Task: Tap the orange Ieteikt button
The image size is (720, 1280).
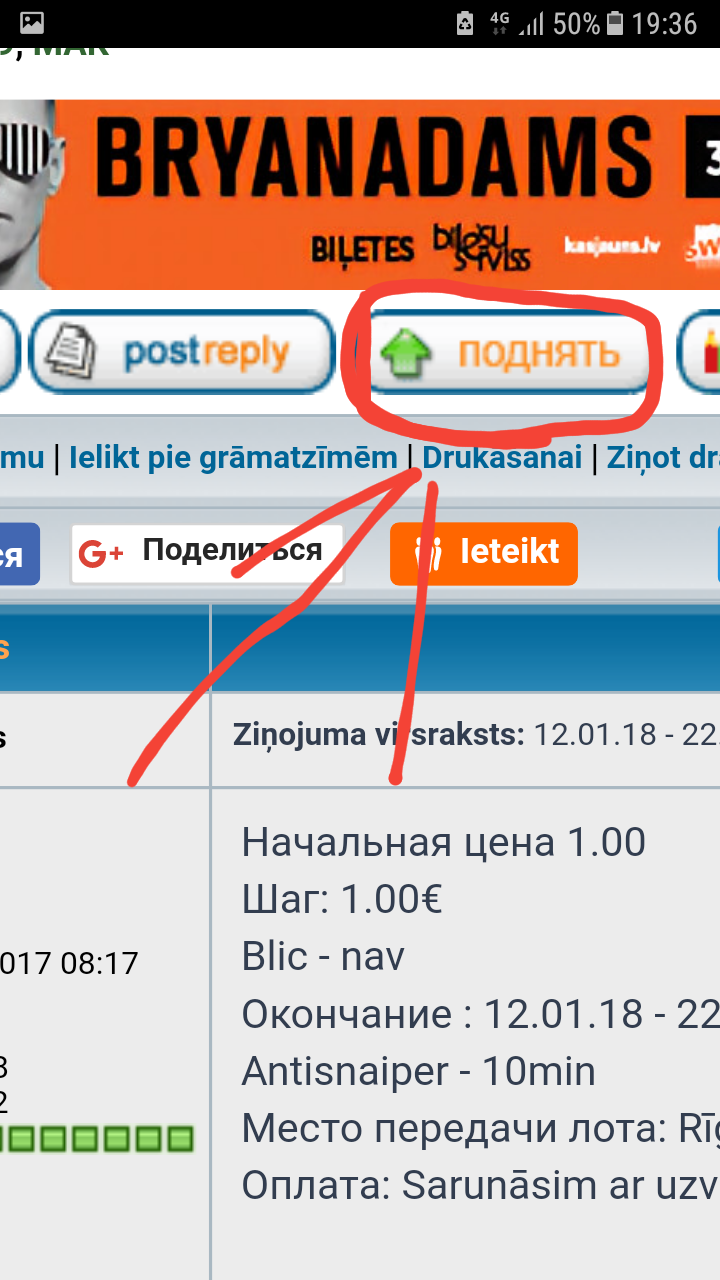Action: pos(484,553)
